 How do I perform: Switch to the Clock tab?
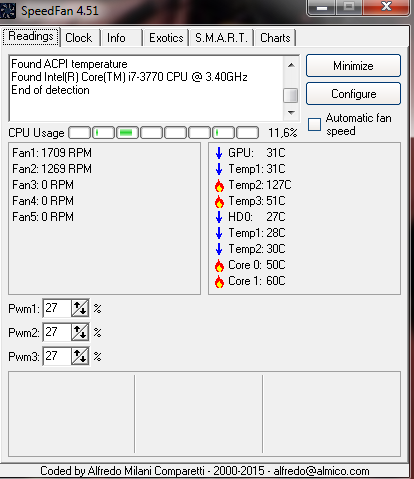click(79, 38)
